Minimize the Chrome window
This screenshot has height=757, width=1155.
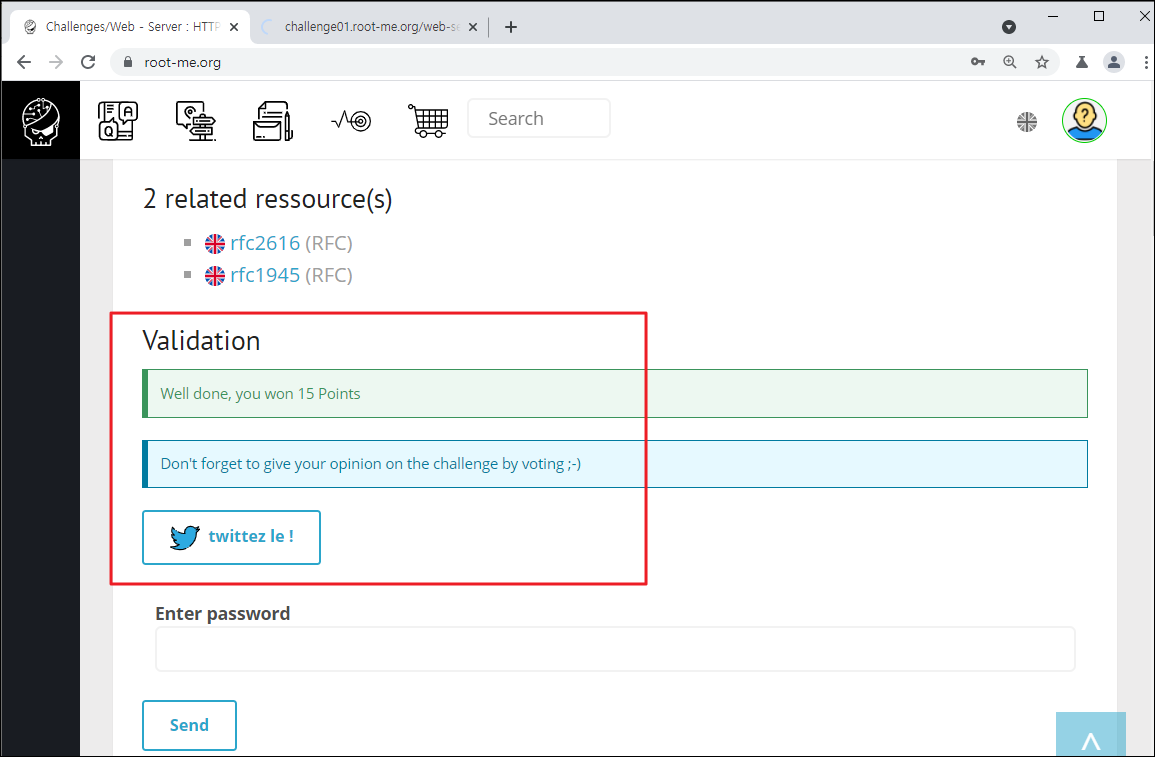point(1053,16)
